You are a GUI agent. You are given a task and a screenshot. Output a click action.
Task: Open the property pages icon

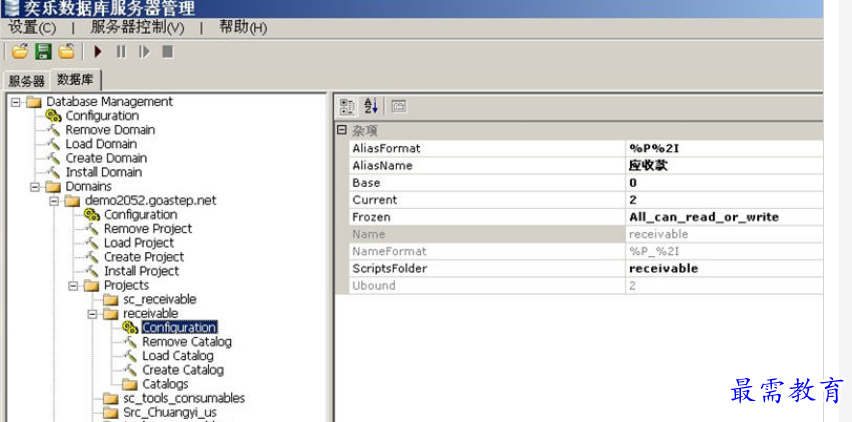coord(399,106)
